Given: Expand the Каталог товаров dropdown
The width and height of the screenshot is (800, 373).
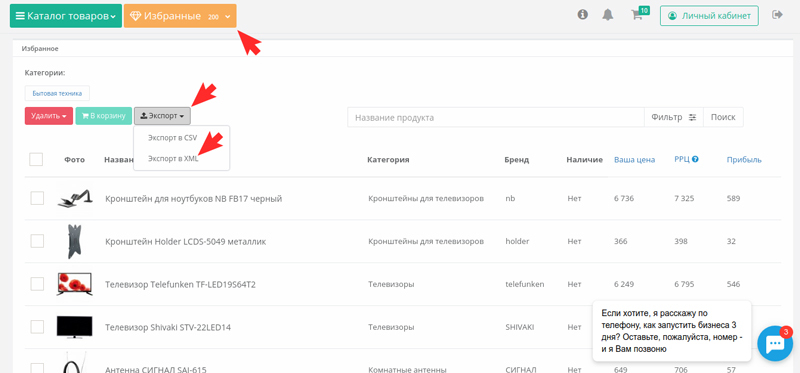Looking at the screenshot, I should (66, 16).
